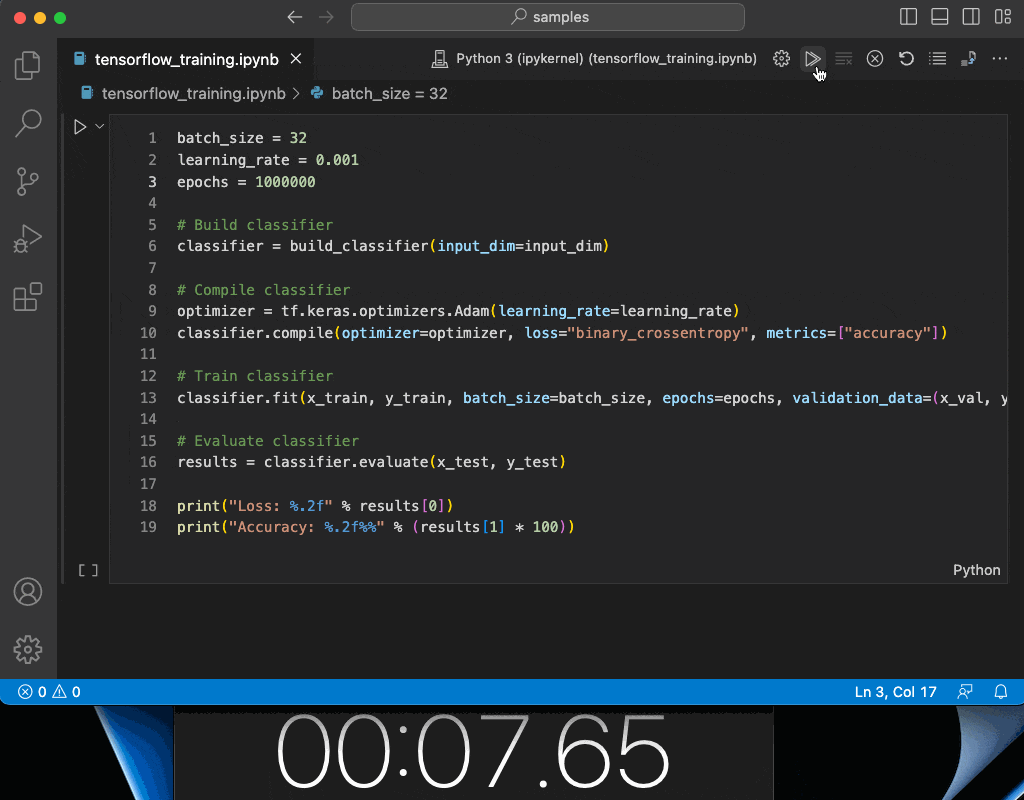Click the errors and warnings status item
1024x800 pixels.
45,691
